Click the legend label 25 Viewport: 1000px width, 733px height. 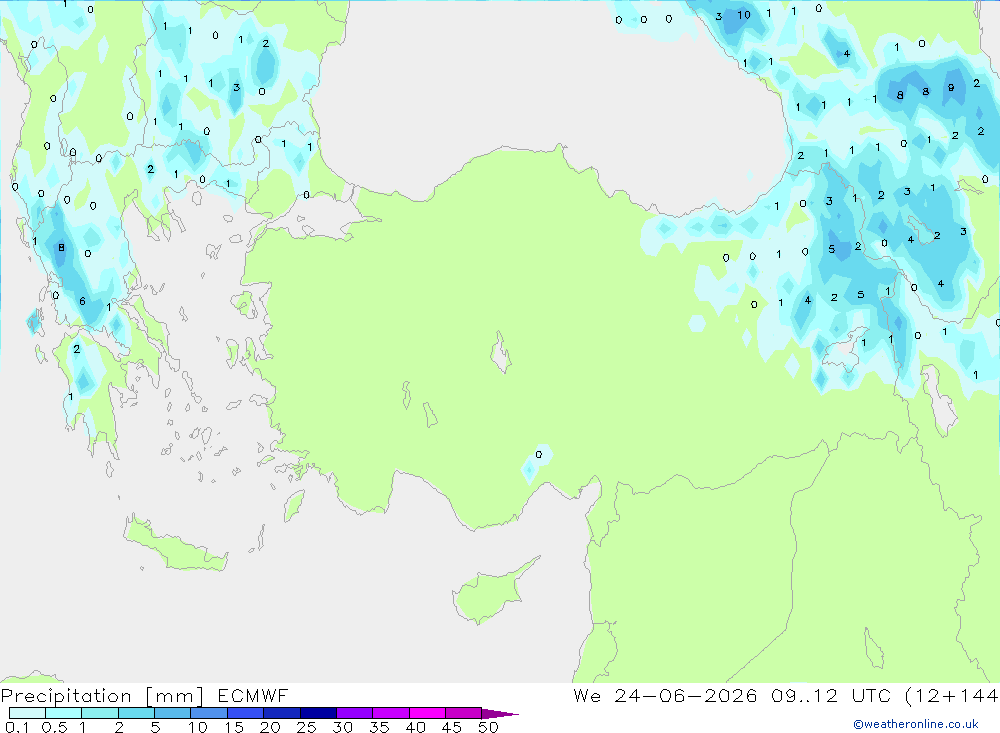click(307, 727)
